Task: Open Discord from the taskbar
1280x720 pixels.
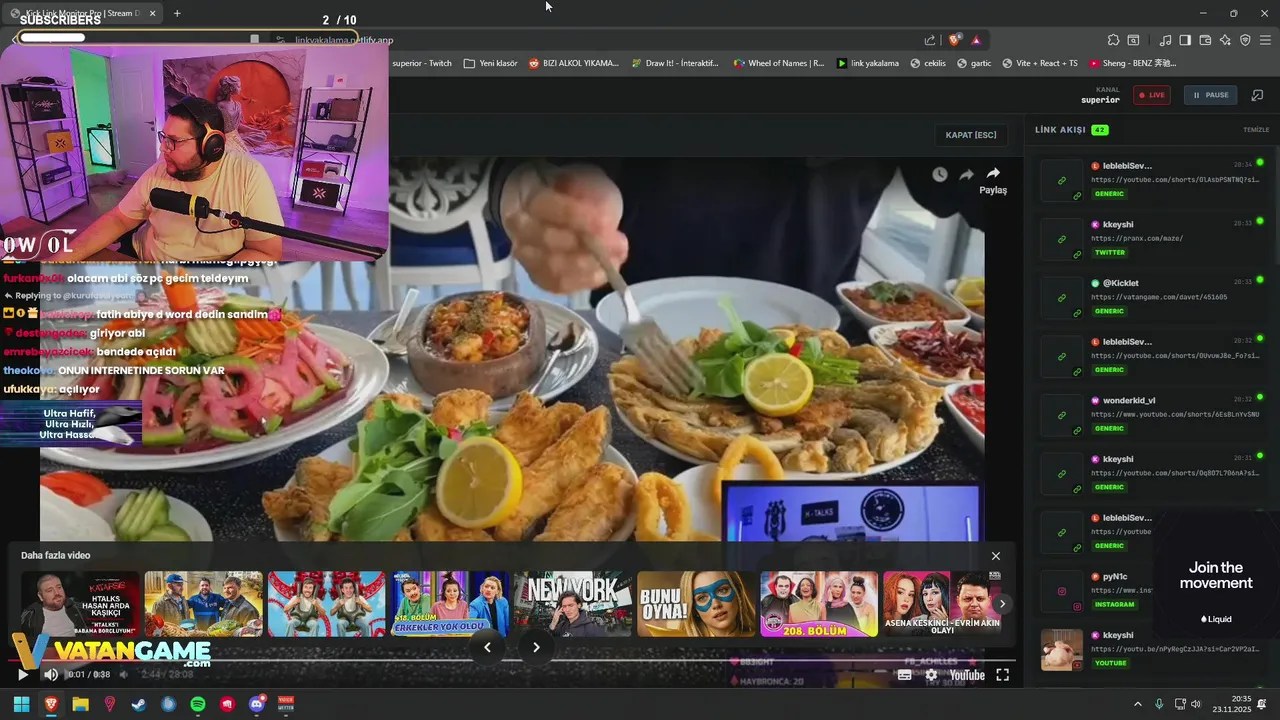Action: point(257,704)
